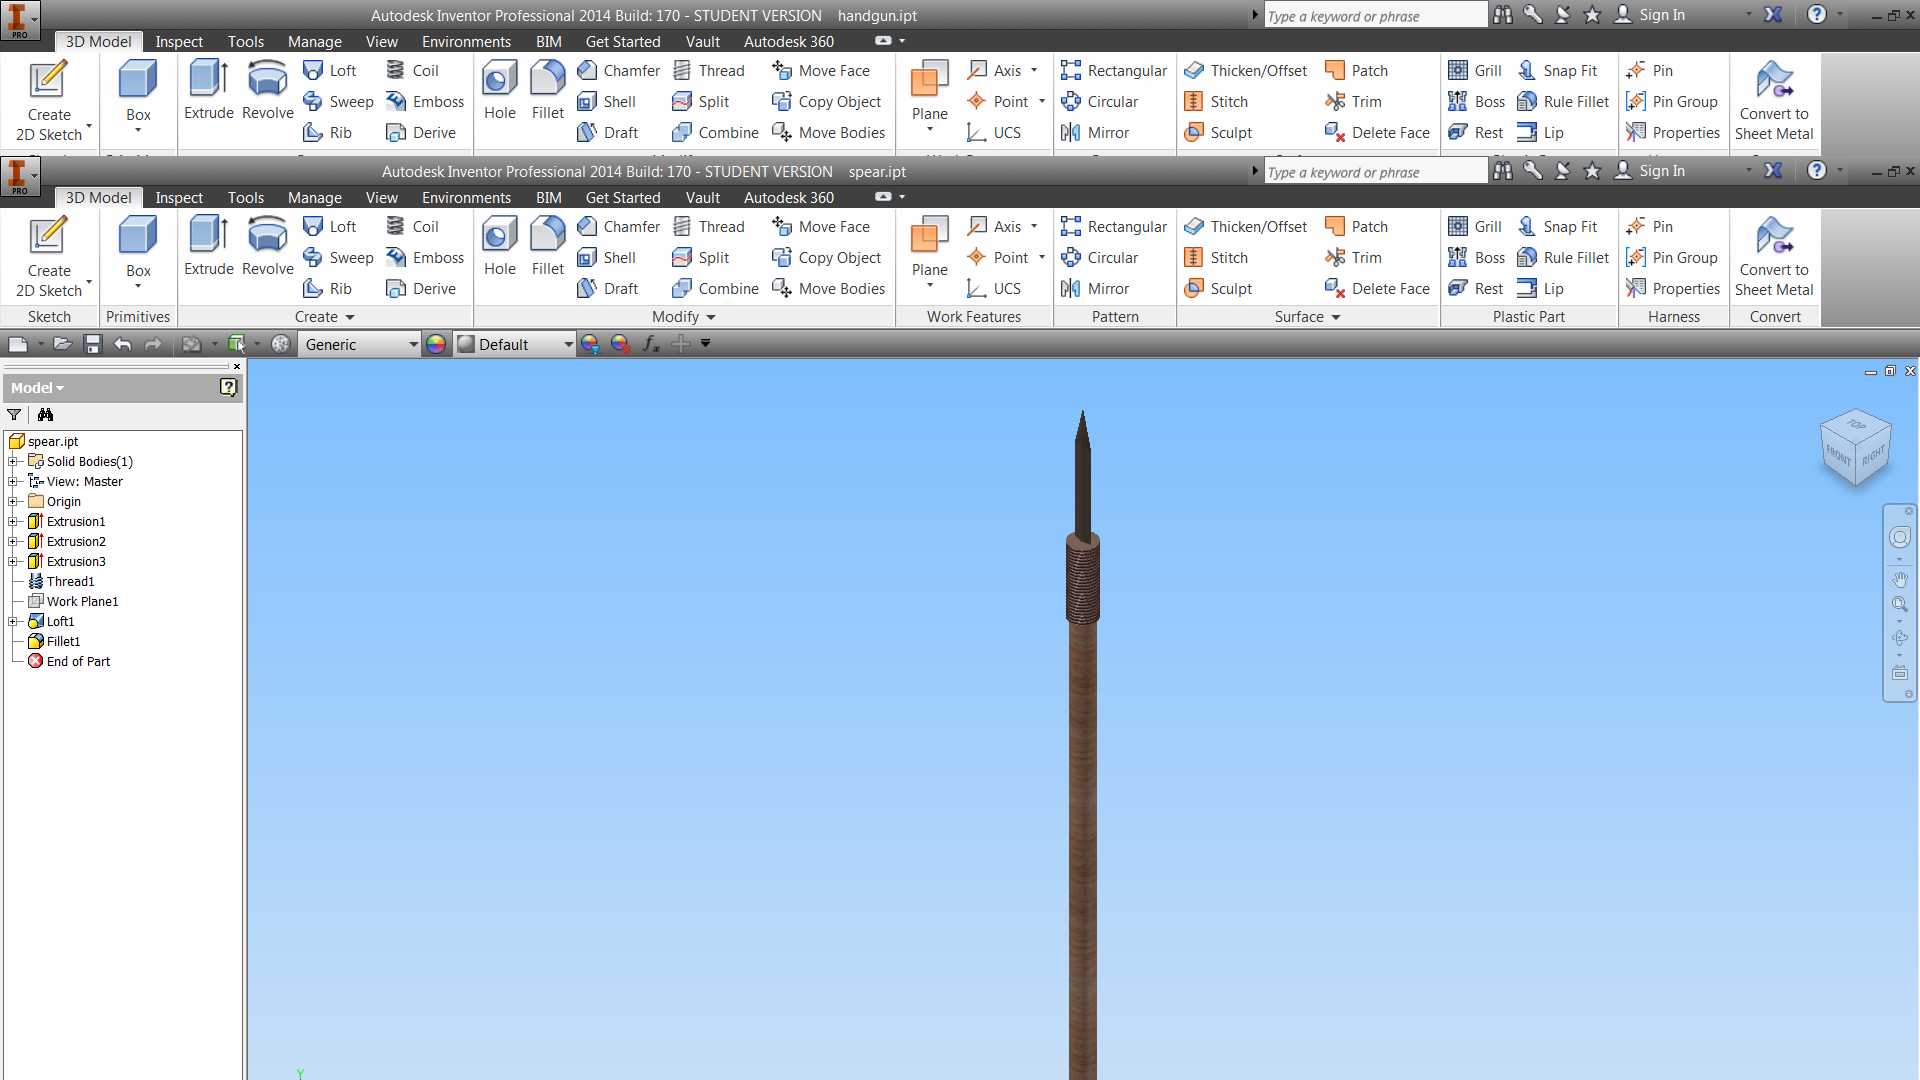
Task: Click Rule Fillet in handgun.ipt window
Action: point(1564,102)
